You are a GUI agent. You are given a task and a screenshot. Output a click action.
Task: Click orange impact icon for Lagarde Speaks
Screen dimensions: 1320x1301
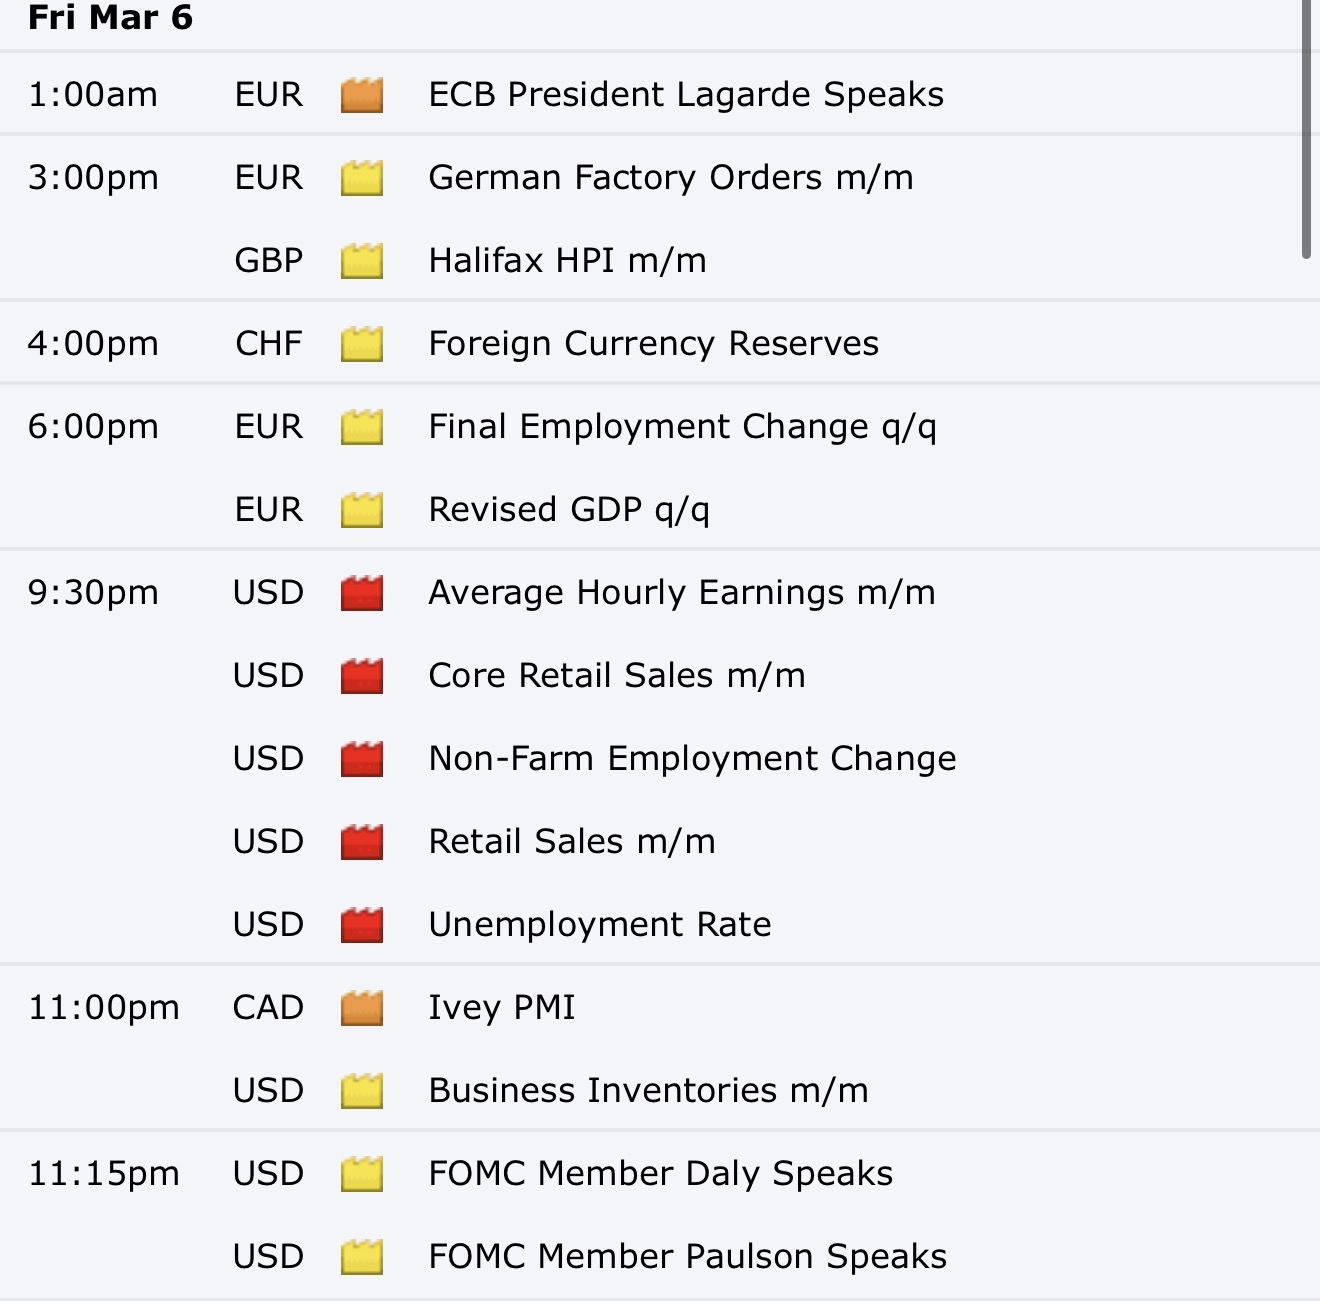point(362,95)
